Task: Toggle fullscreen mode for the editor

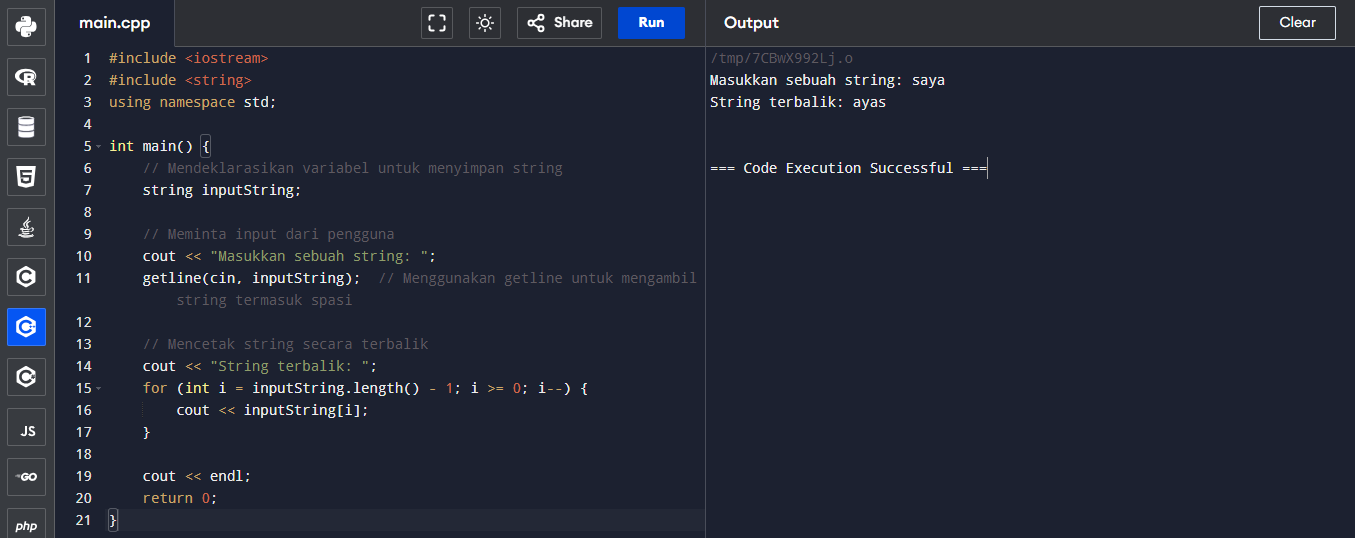Action: [437, 23]
